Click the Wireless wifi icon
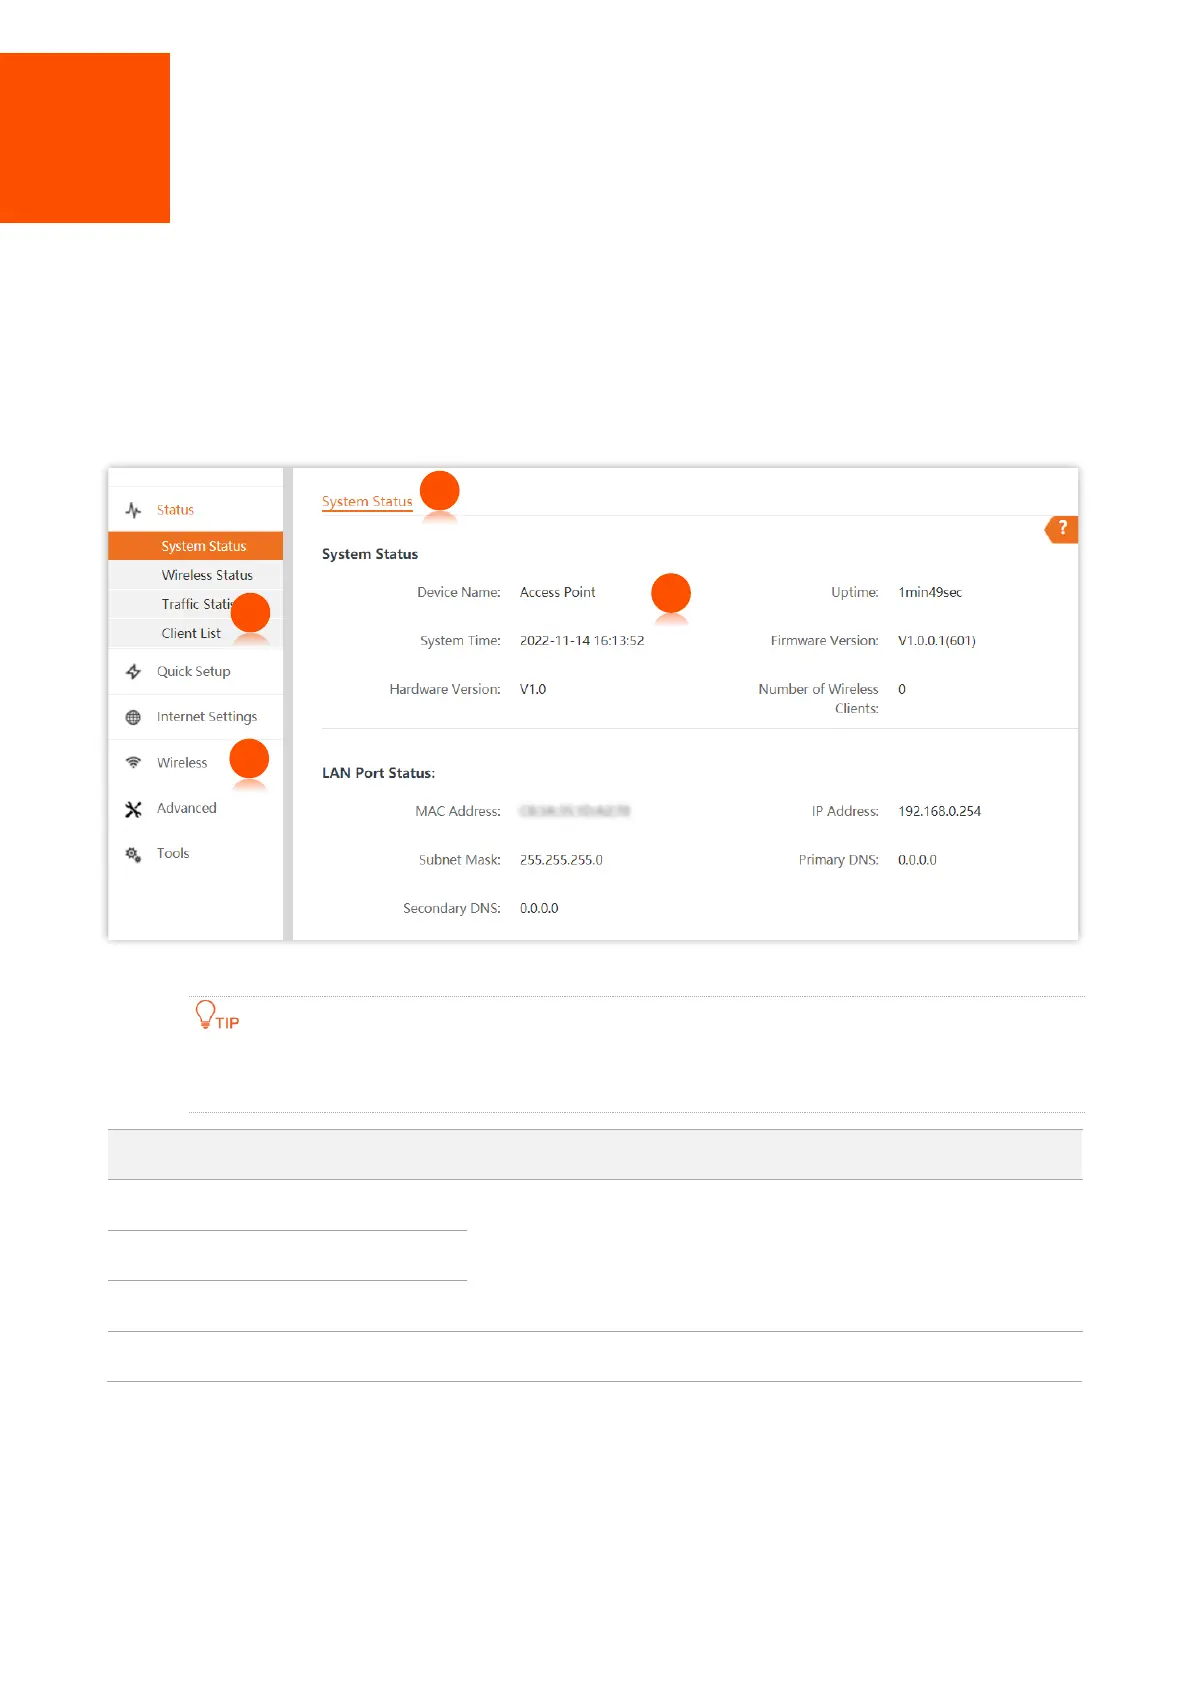 tap(133, 763)
